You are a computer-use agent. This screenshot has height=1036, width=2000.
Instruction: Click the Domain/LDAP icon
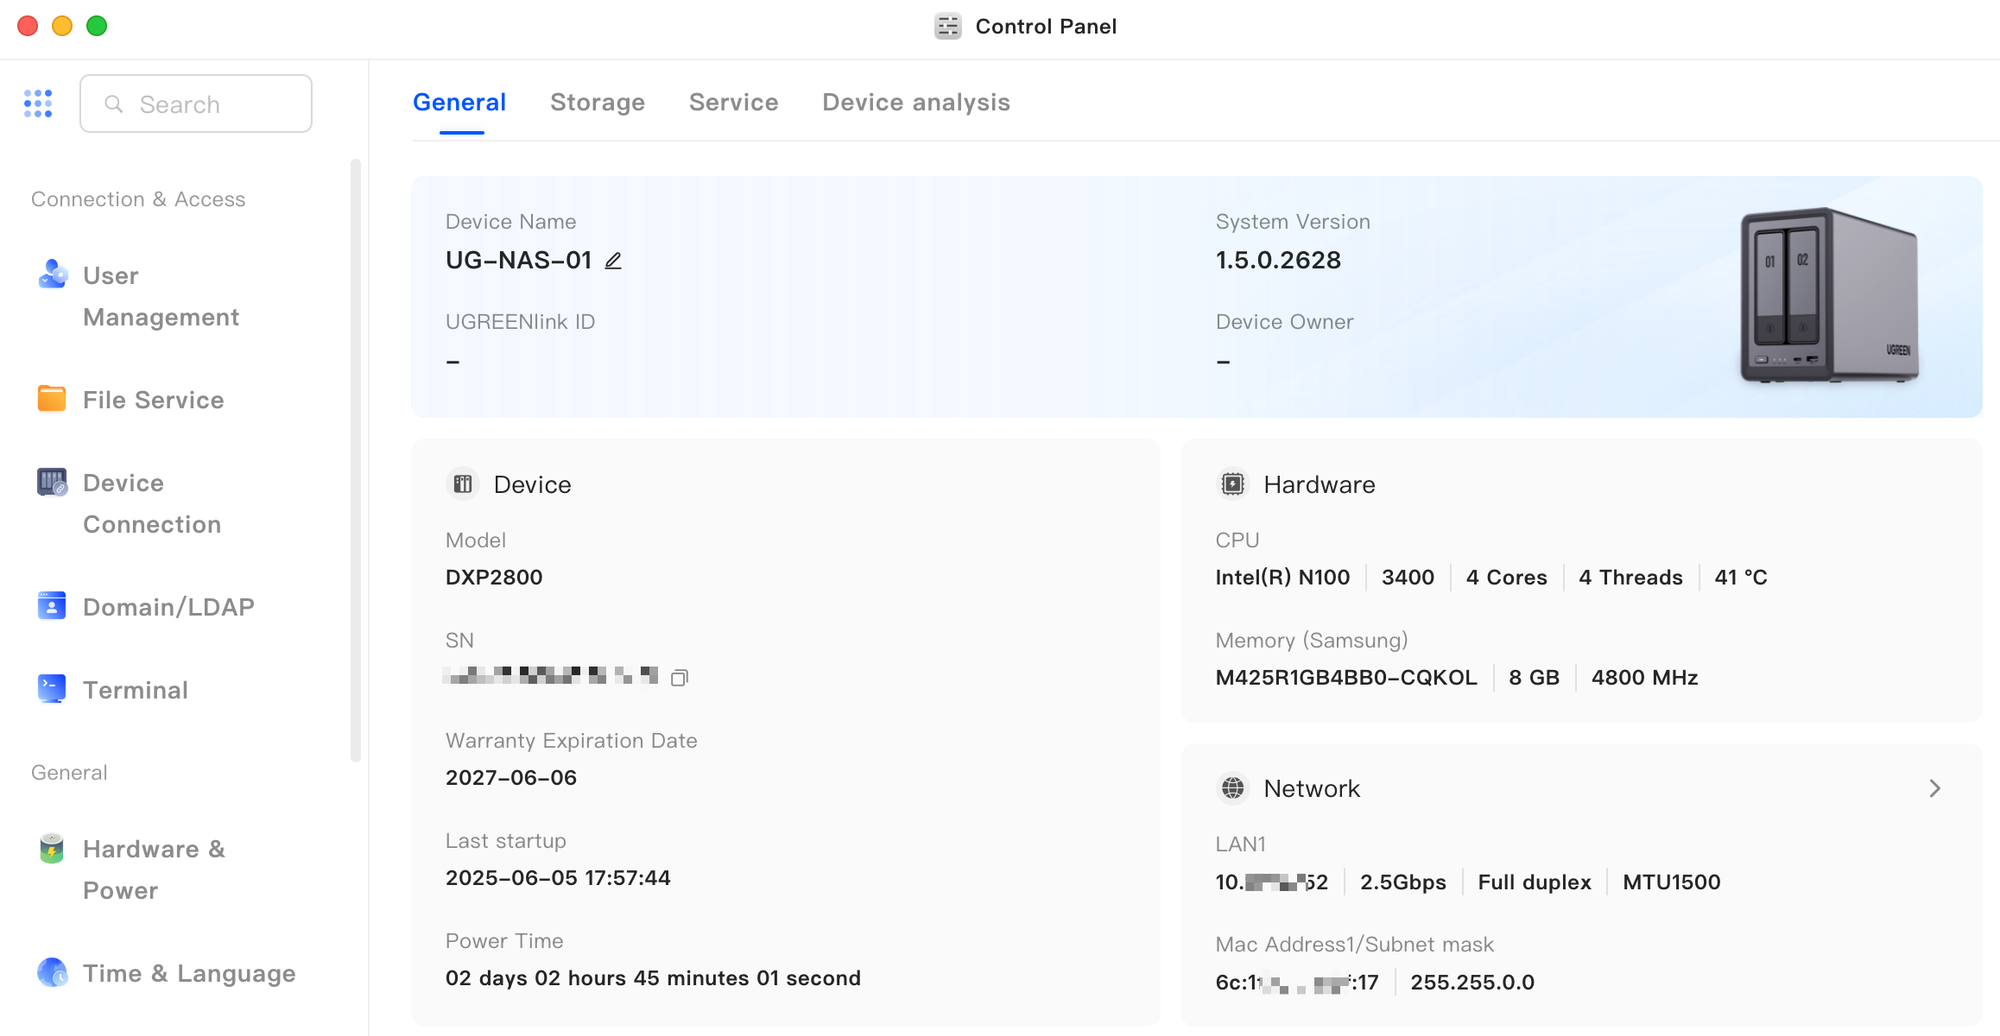pyautogui.click(x=52, y=606)
